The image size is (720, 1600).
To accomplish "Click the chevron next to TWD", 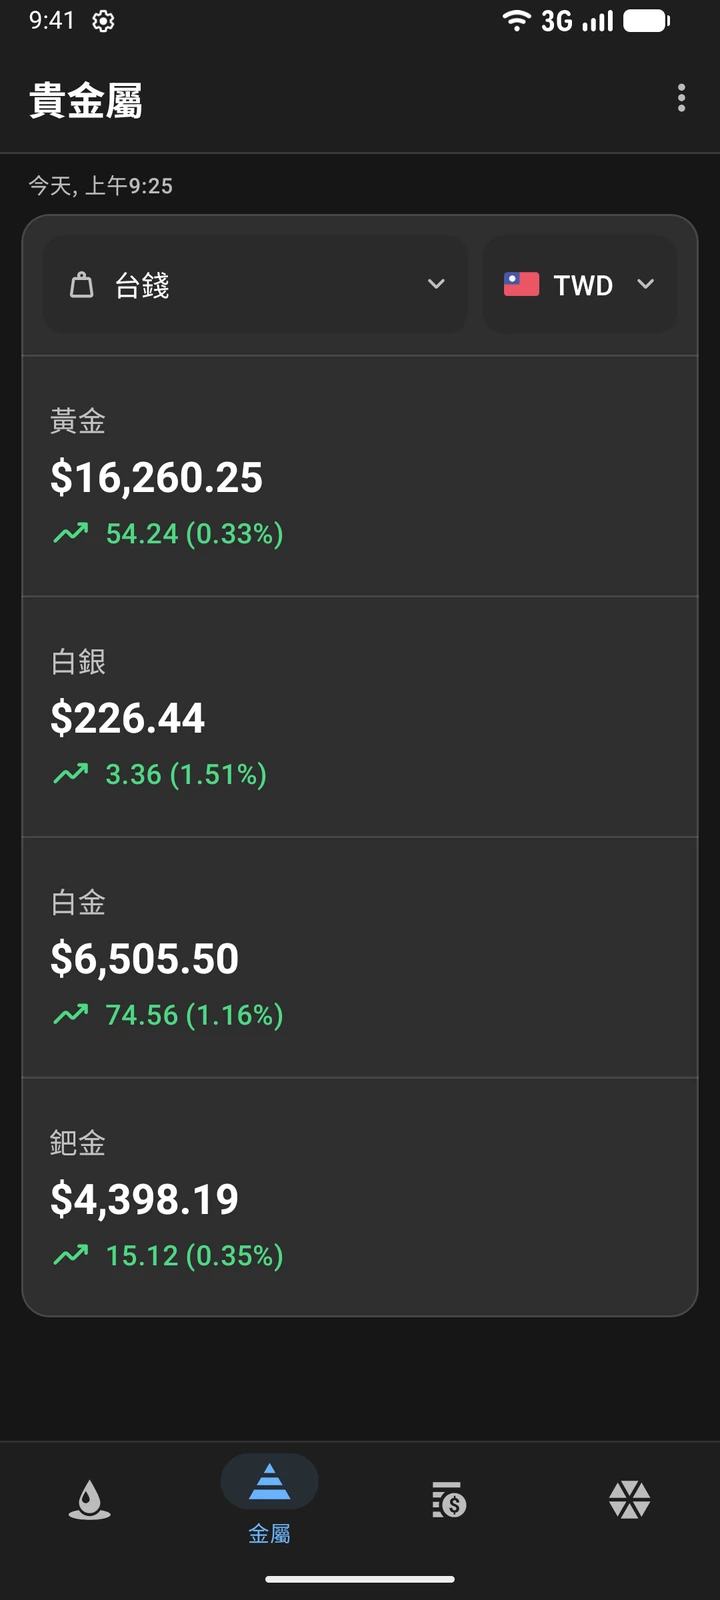I will point(646,284).
